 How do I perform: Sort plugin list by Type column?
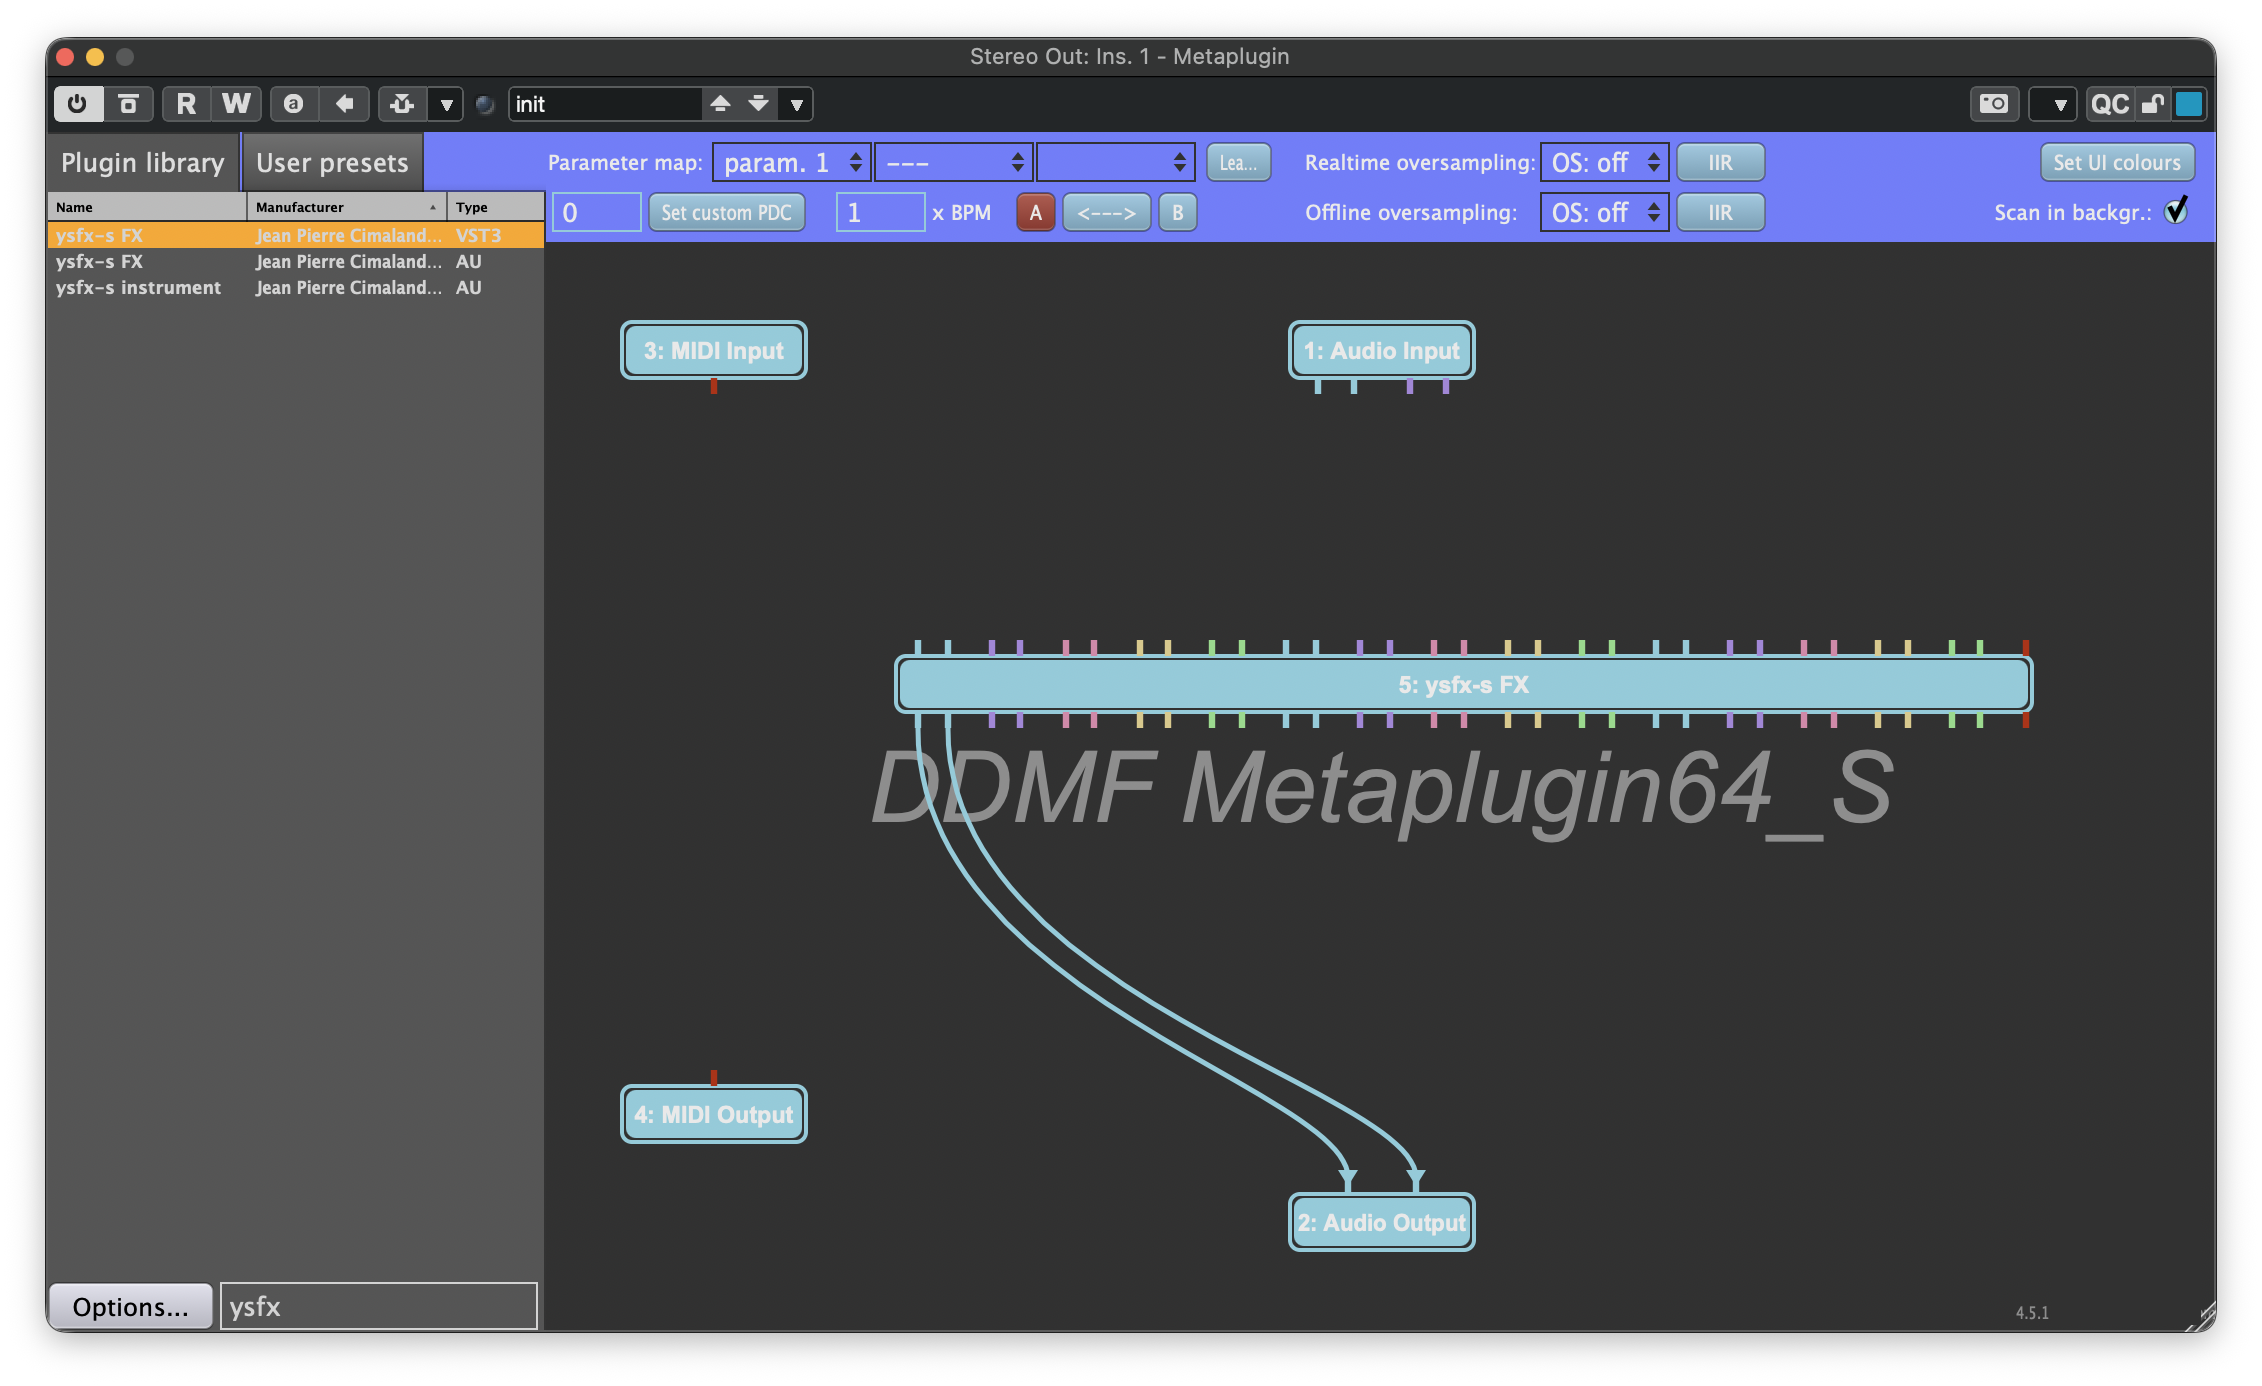point(496,207)
